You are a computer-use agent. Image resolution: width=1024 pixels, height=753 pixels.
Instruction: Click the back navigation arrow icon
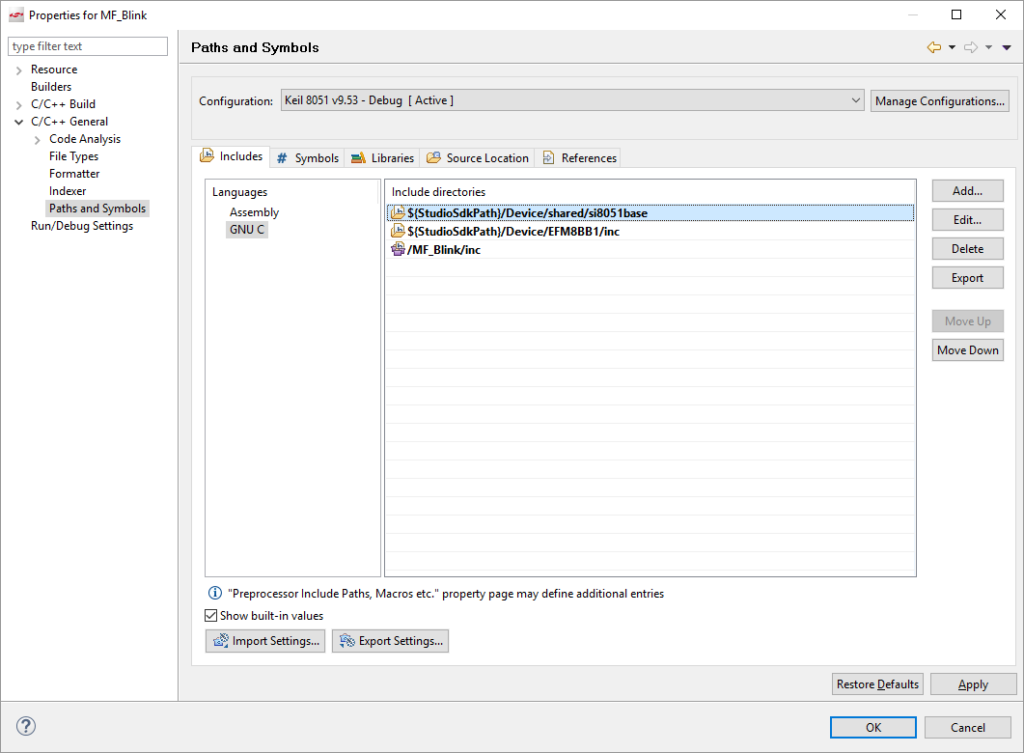934,47
